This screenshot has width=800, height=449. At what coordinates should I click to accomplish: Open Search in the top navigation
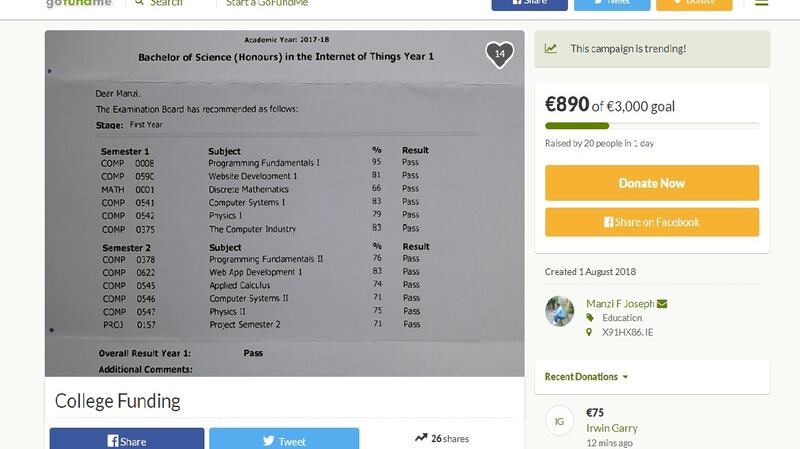(x=165, y=3)
